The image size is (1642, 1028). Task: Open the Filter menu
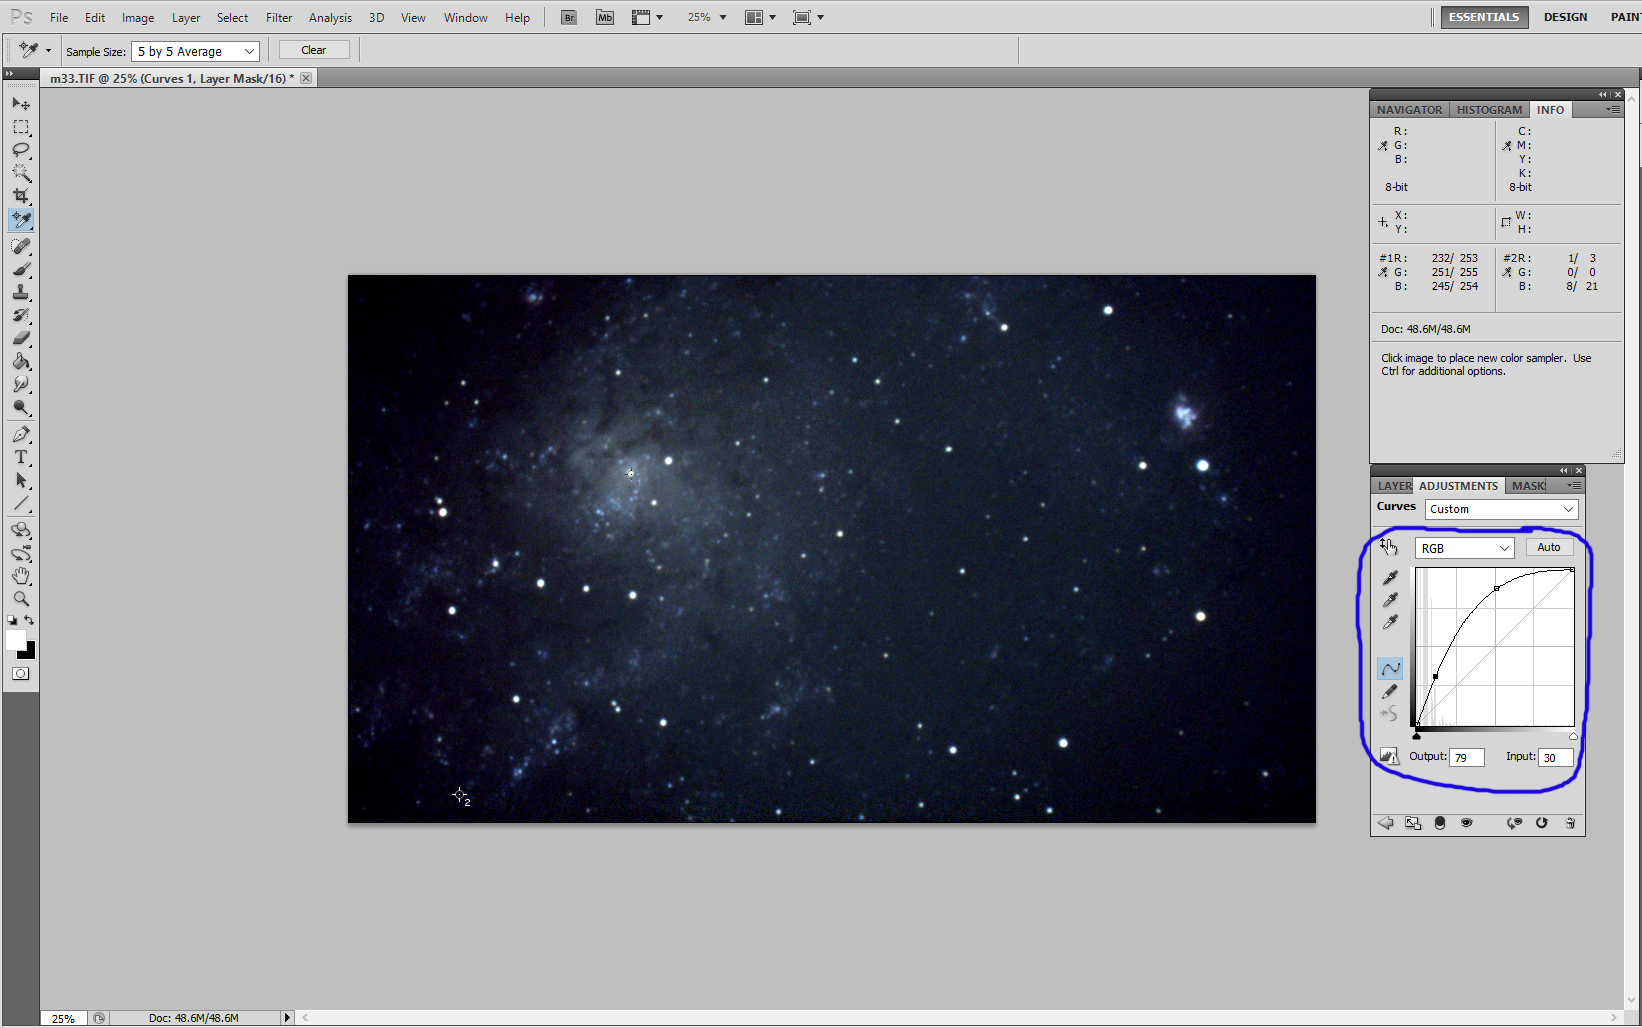pos(279,18)
